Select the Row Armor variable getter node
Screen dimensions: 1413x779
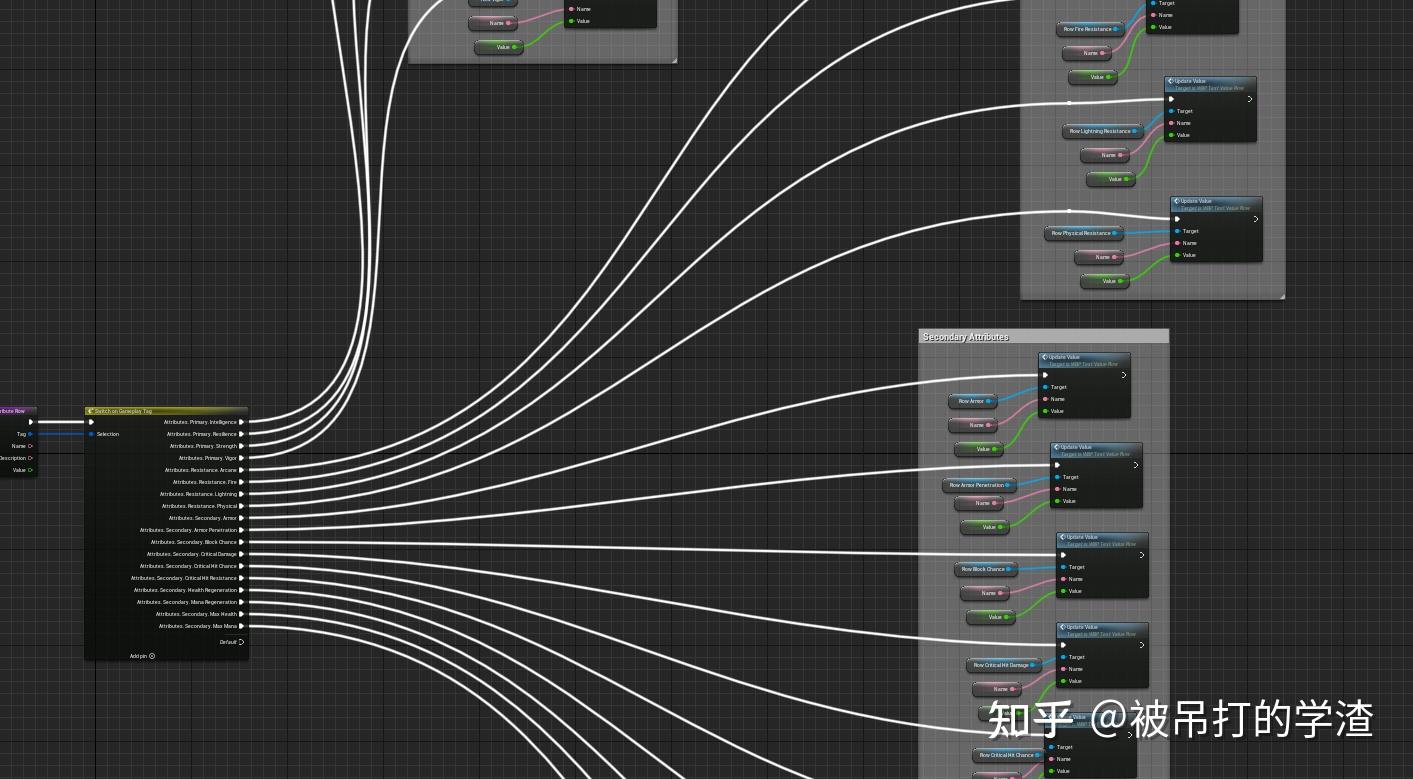click(x=972, y=401)
